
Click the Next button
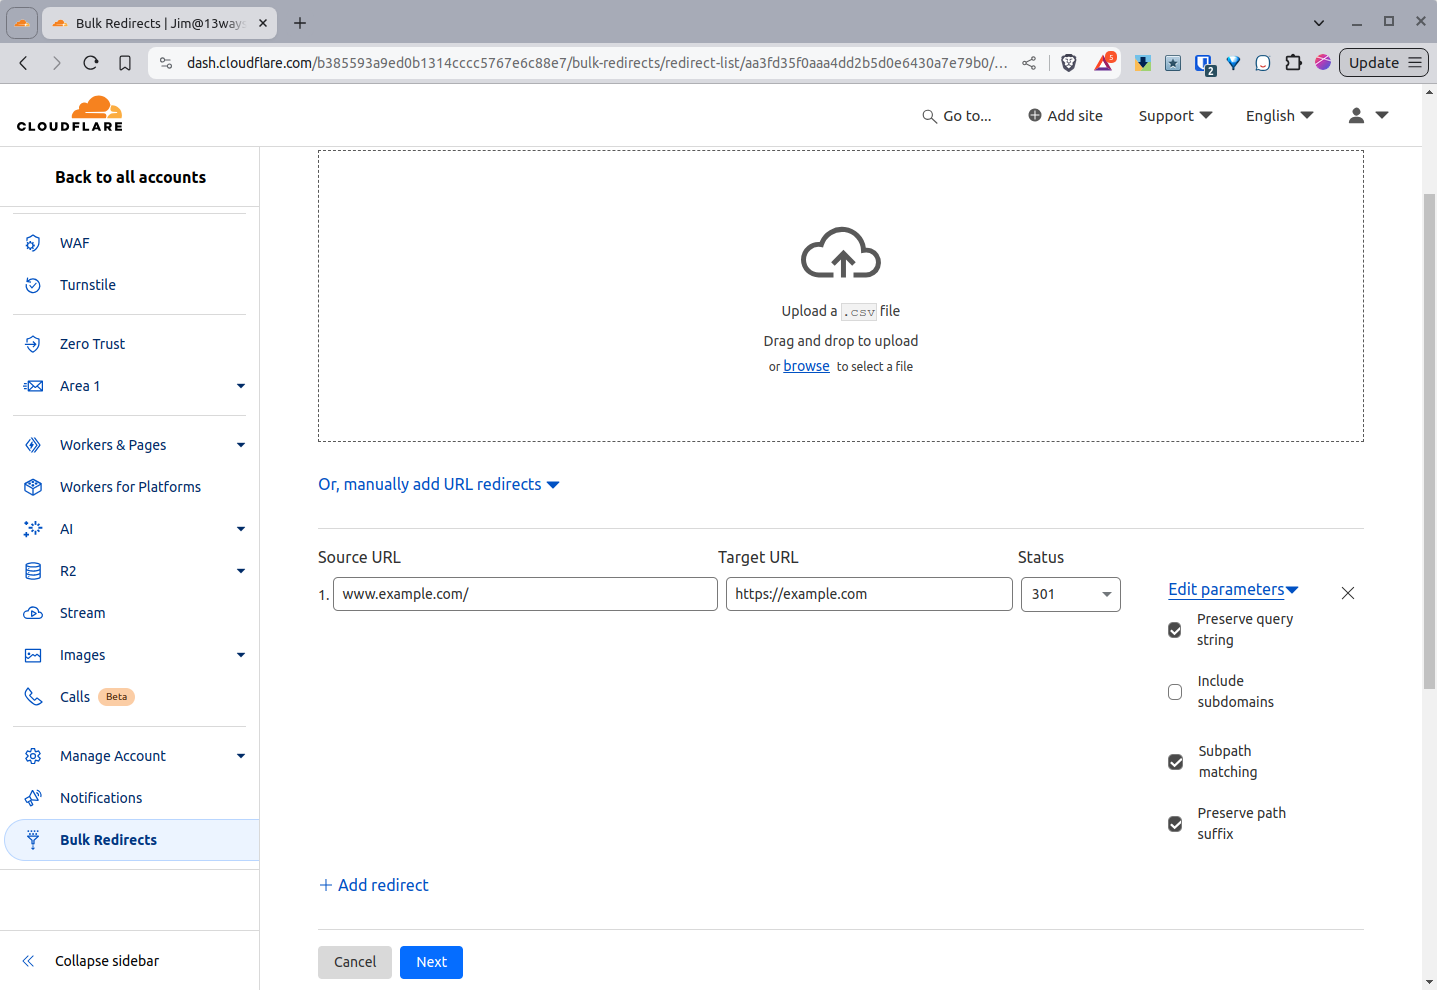tap(431, 962)
